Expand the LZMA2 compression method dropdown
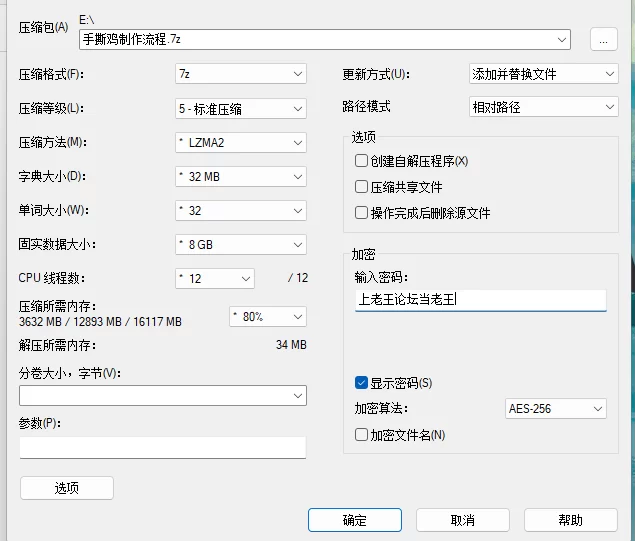 pyautogui.click(x=241, y=142)
